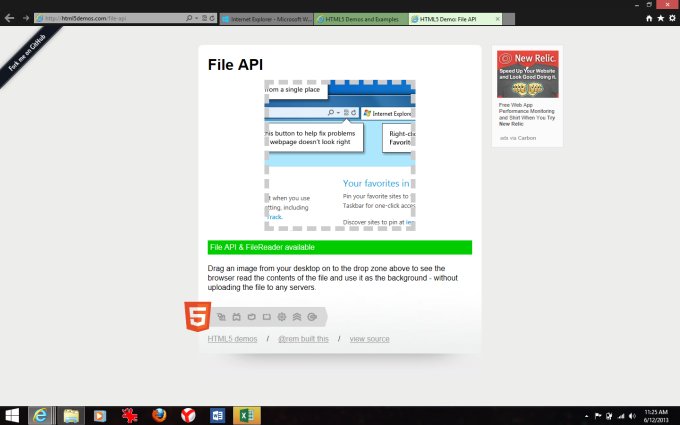The width and height of the screenshot is (680, 425).
Task: Open the red Yandex Y taskbar icon
Action: (188, 415)
